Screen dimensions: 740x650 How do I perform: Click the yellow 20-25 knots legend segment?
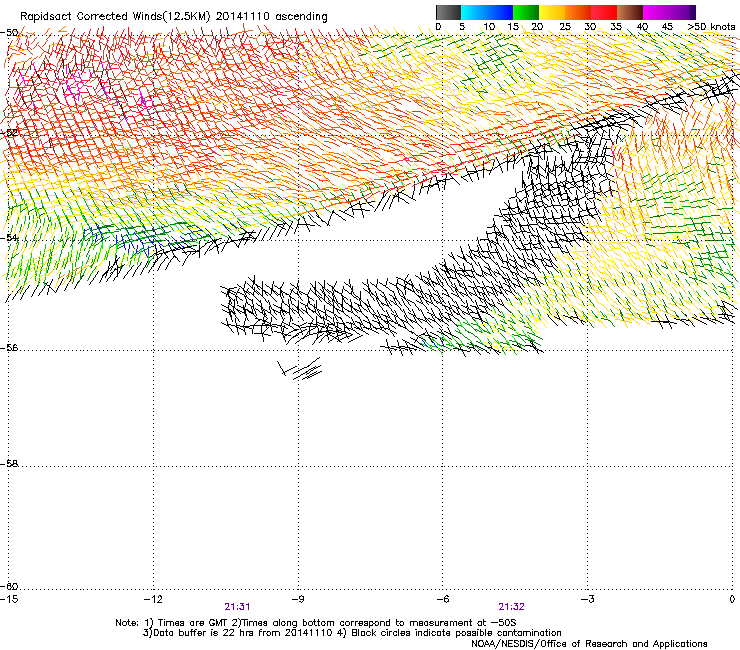[552, 12]
